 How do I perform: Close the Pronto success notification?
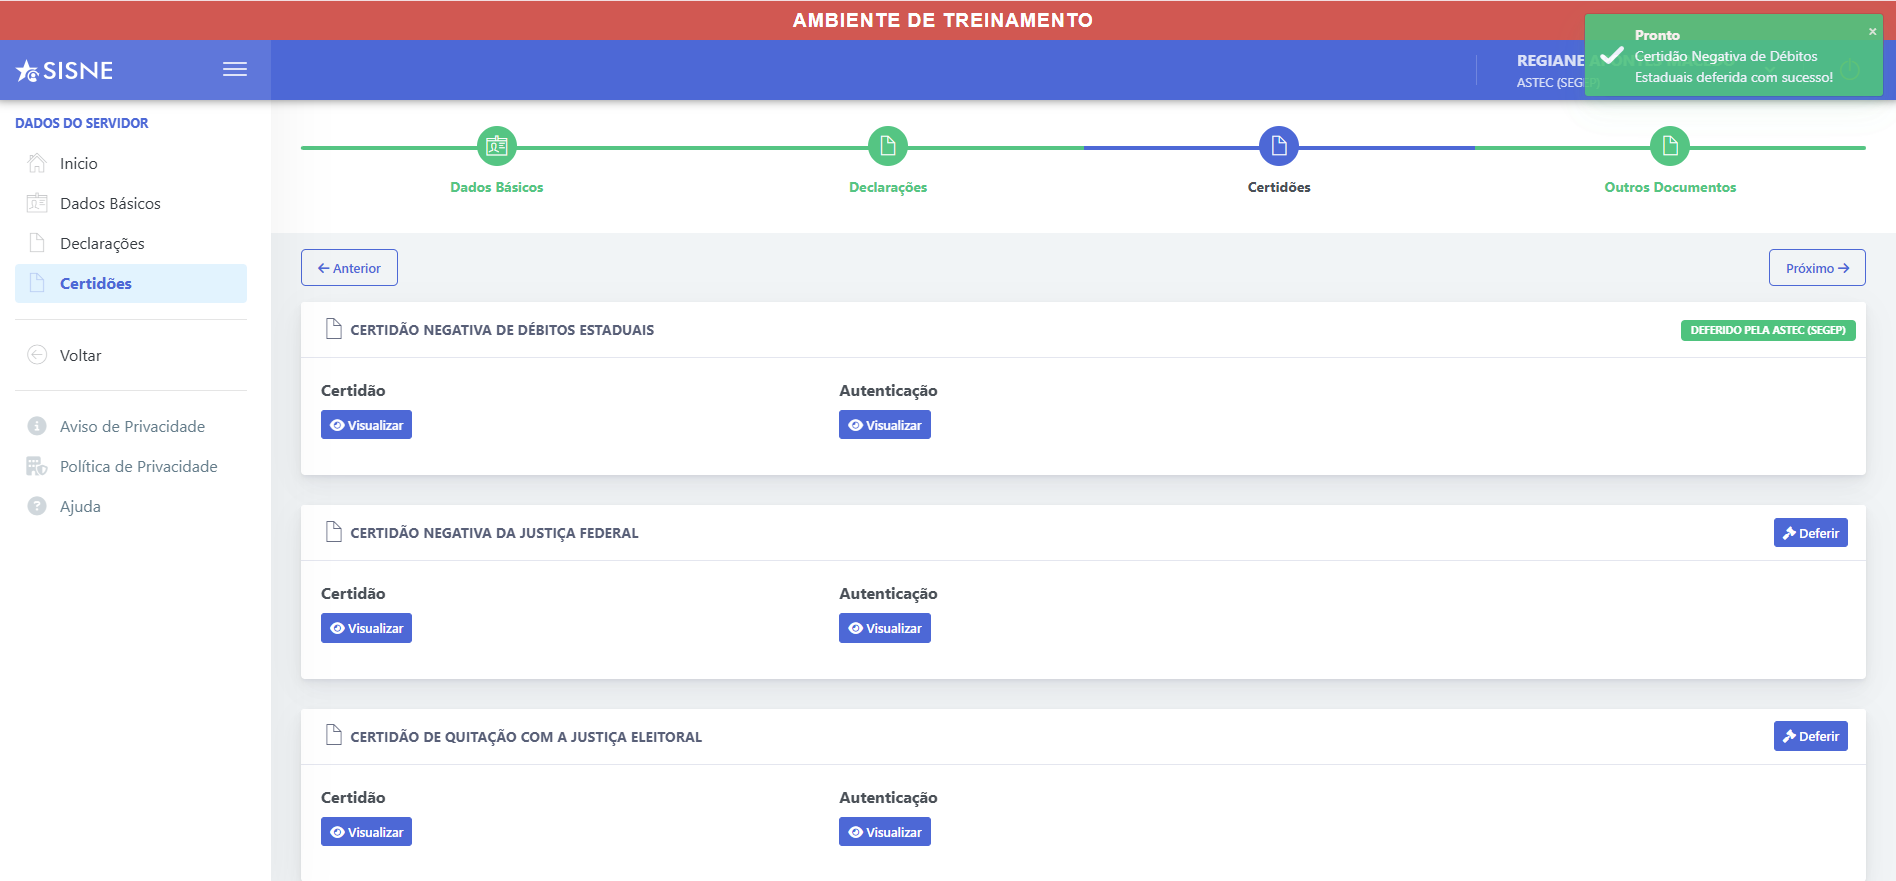1872,32
